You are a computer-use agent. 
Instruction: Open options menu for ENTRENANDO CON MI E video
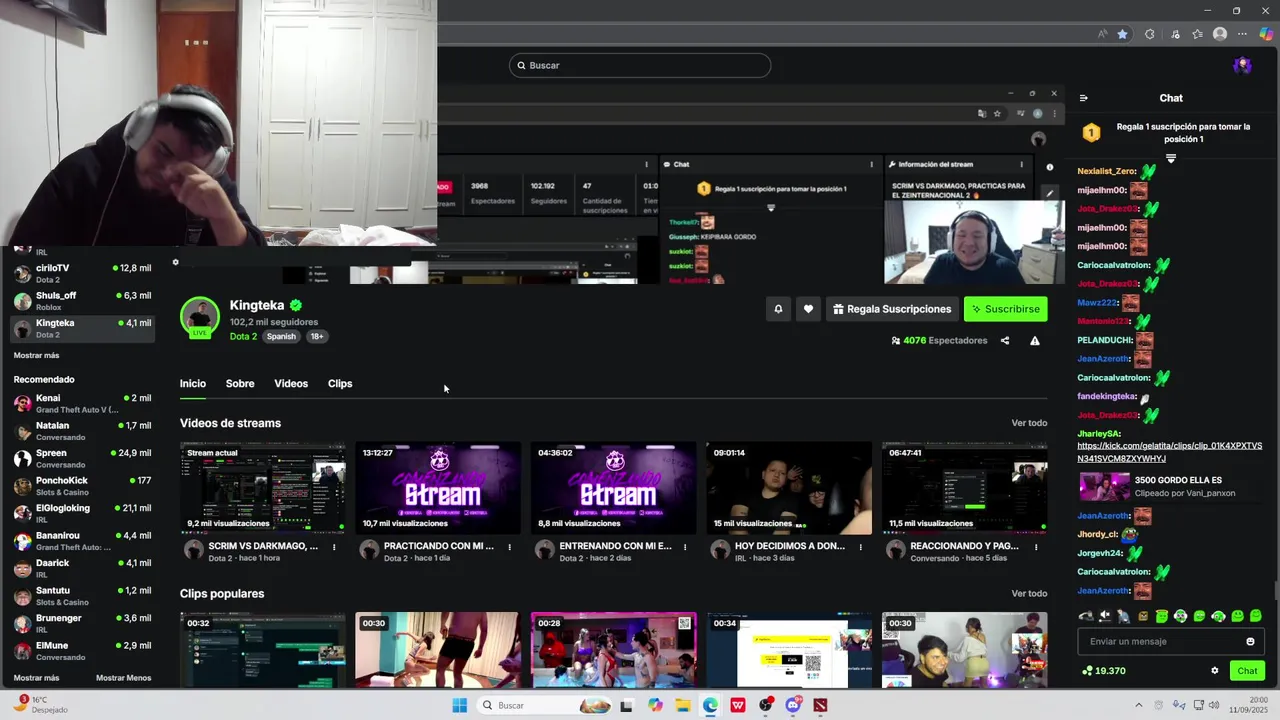[x=685, y=547]
